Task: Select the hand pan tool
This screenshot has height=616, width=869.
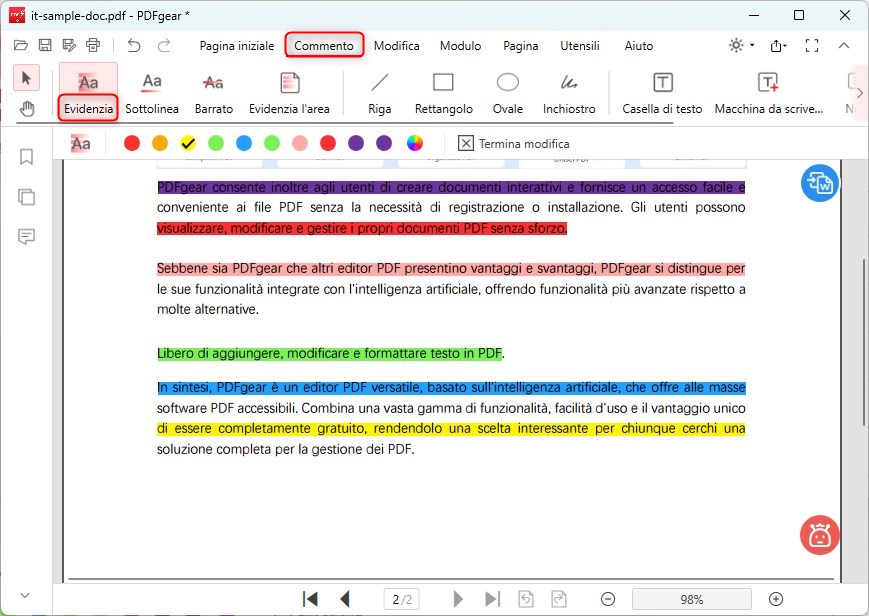Action: tap(26, 107)
